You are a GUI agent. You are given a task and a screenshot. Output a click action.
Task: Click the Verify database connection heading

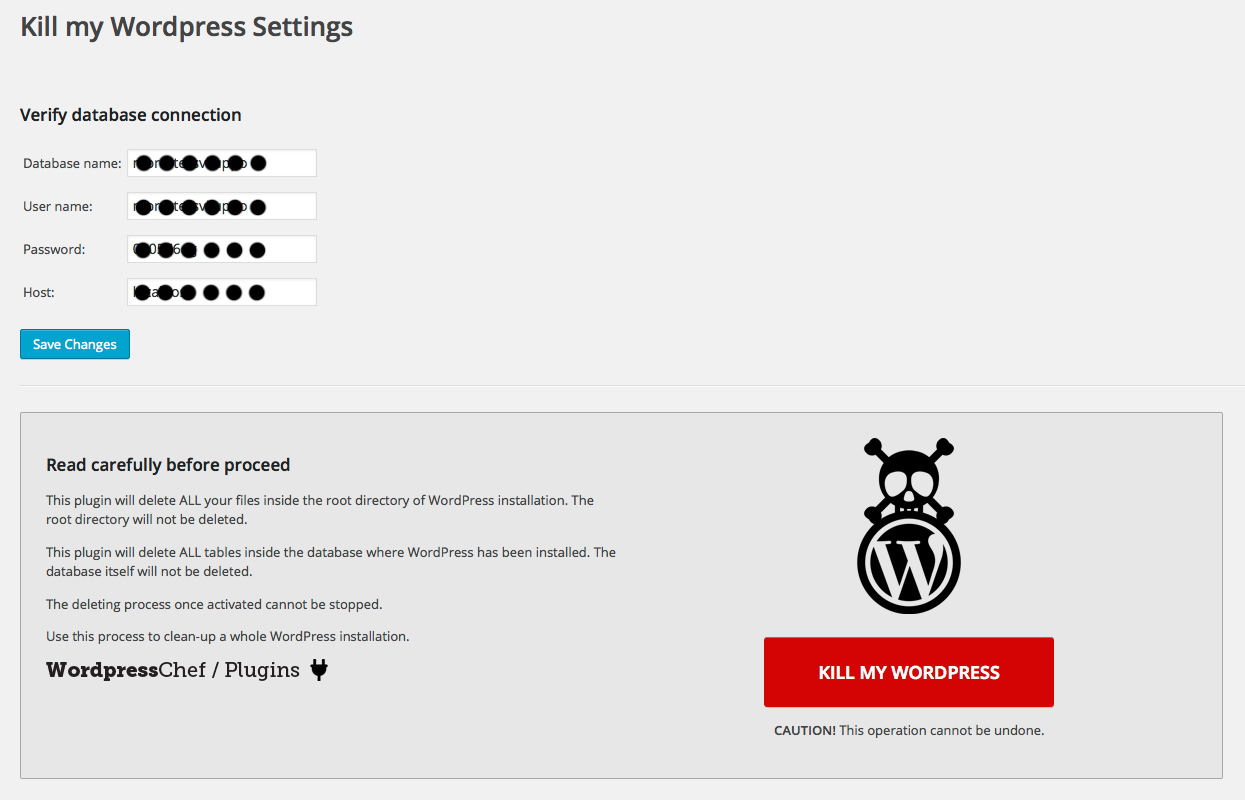pyautogui.click(x=131, y=115)
